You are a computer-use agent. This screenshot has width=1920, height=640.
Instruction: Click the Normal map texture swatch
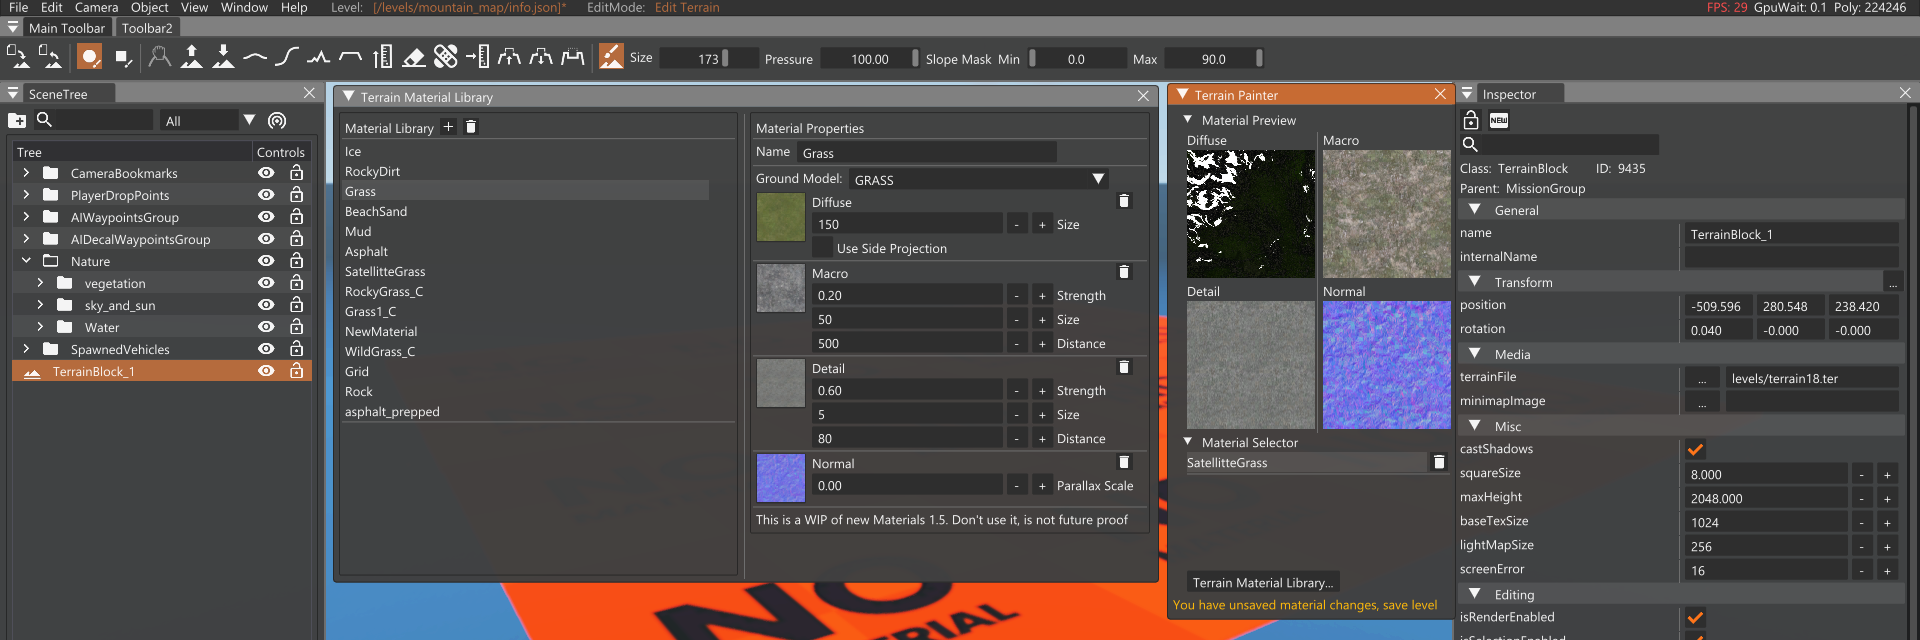[781, 478]
